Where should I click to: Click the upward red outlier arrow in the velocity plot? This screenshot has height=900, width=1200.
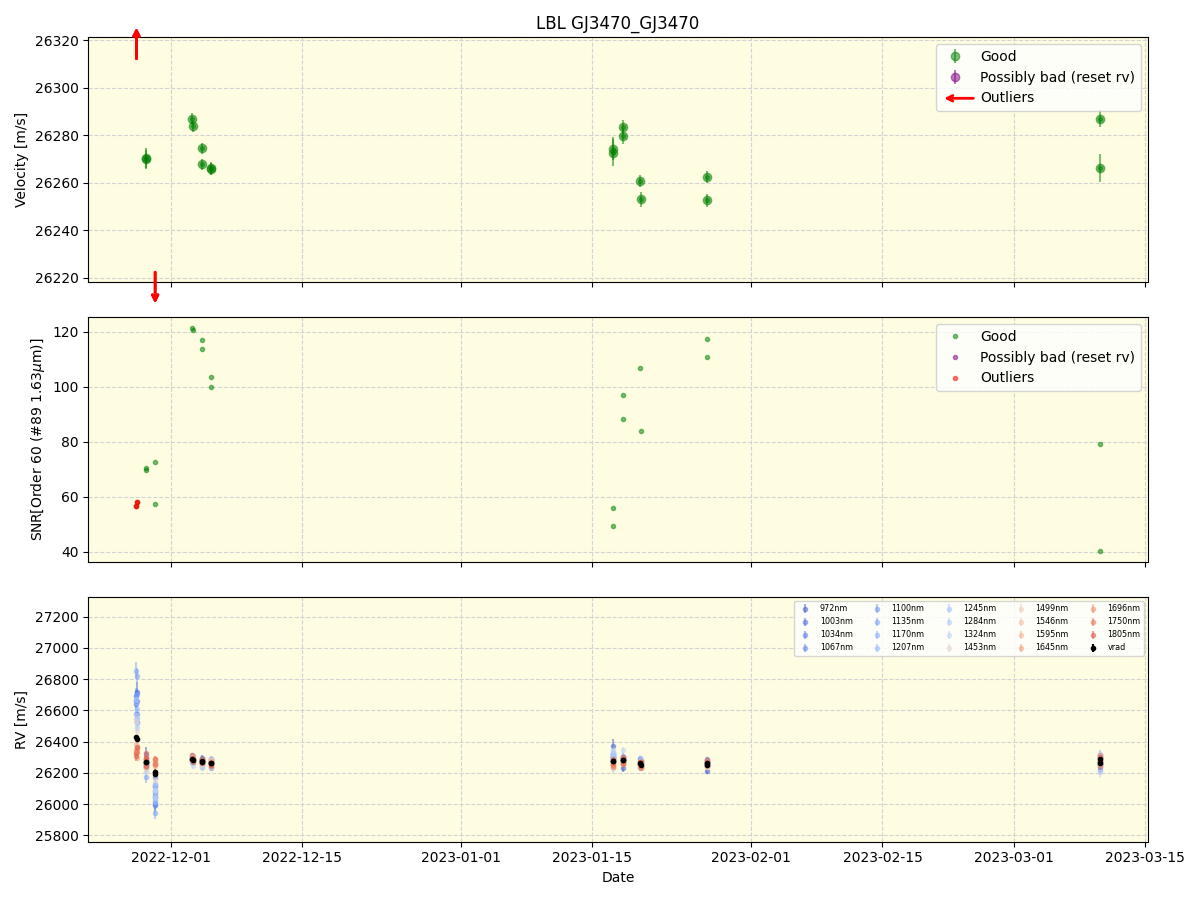tap(136, 44)
